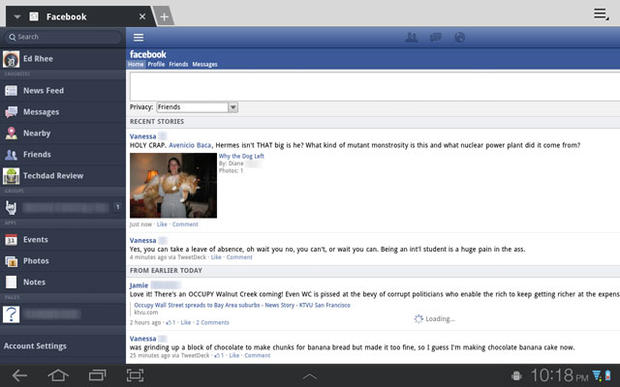Open Nearby in sidebar
620x387 pixels.
63,133
